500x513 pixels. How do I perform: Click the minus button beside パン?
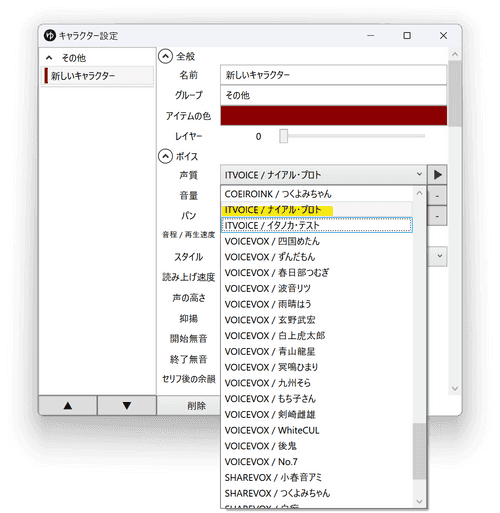pyautogui.click(x=437, y=217)
